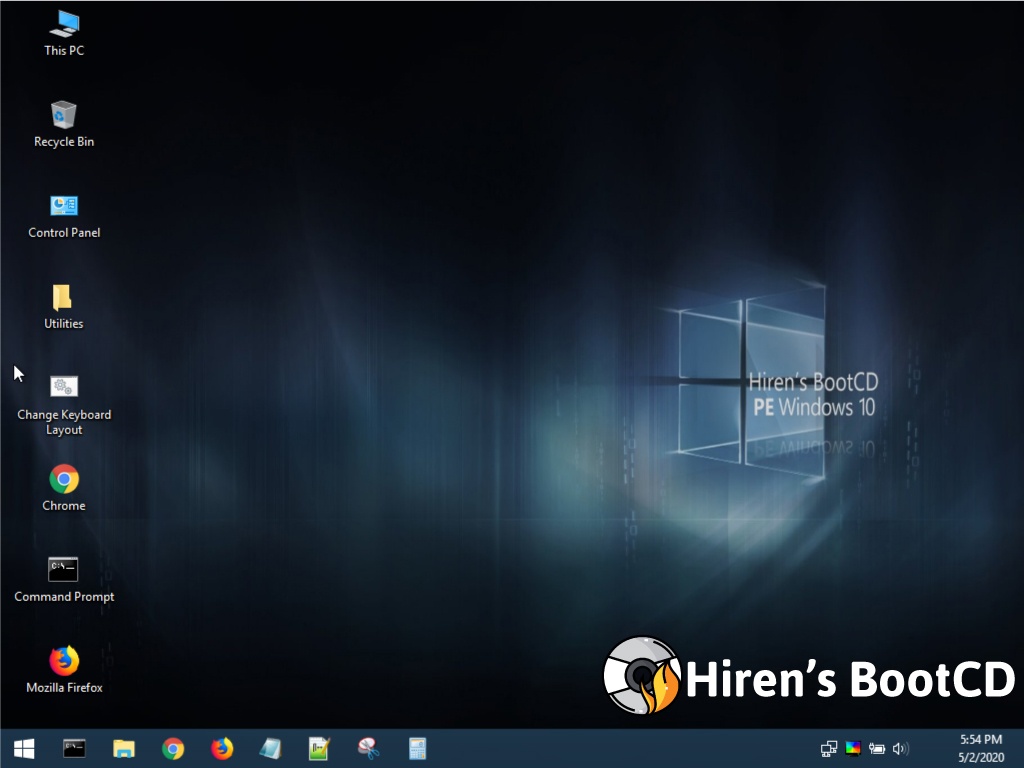This screenshot has height=768, width=1024.
Task: Select the Utilities folder icon
Action: click(63, 306)
